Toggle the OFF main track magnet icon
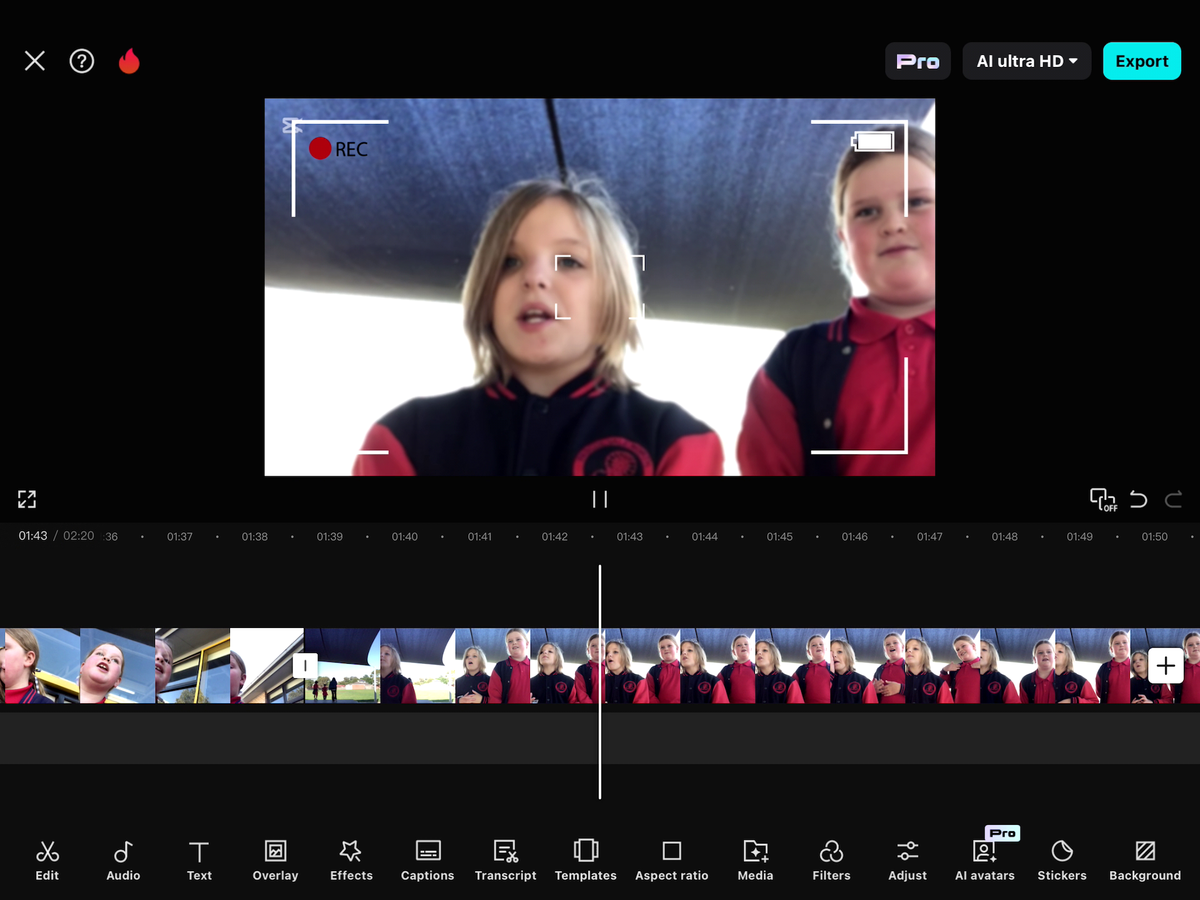This screenshot has height=900, width=1200. point(1103,499)
